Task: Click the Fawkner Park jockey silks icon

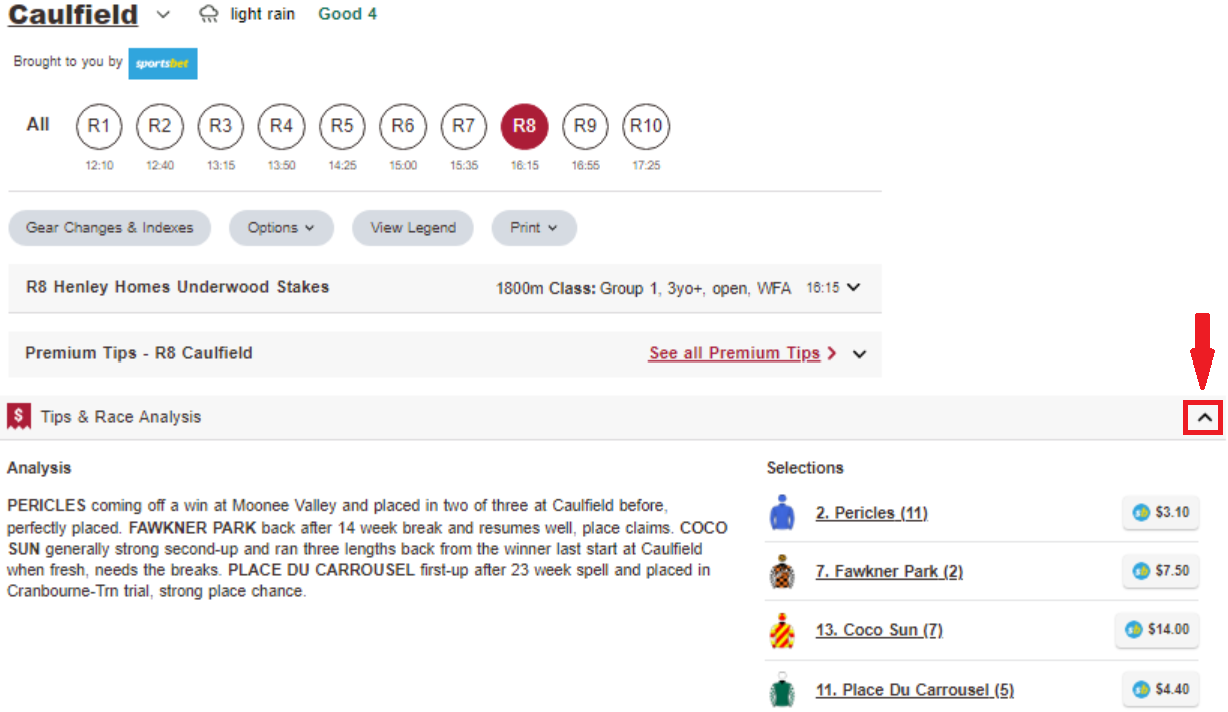Action: coord(781,571)
